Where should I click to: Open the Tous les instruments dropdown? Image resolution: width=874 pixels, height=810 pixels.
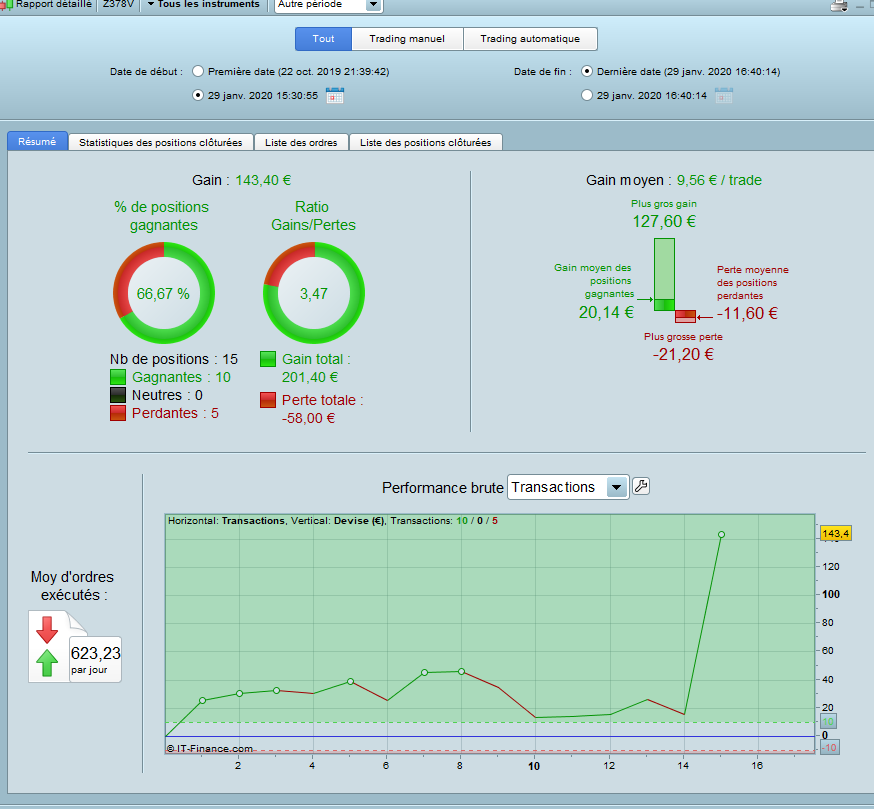[203, 4]
